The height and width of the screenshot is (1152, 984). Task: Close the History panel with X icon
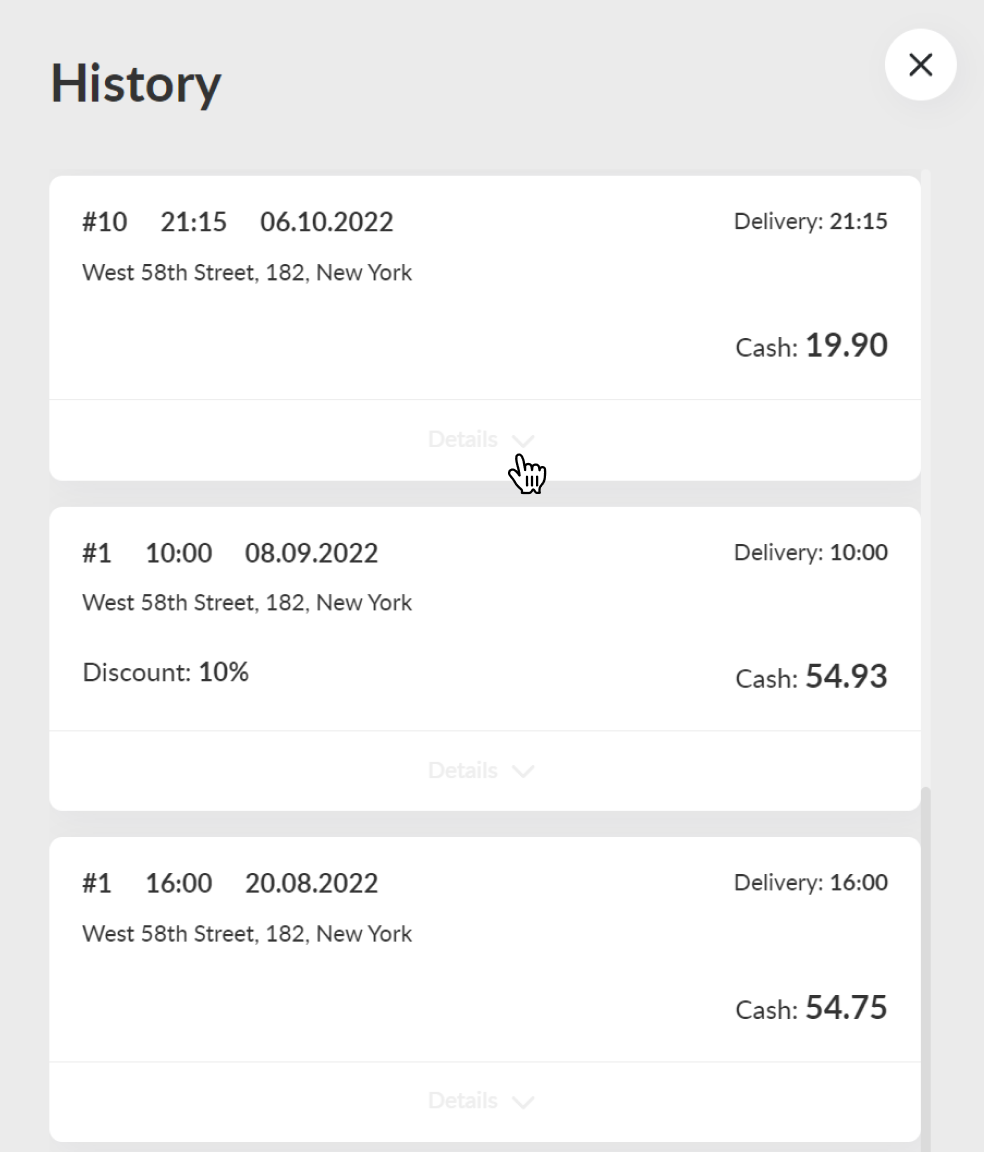click(920, 65)
